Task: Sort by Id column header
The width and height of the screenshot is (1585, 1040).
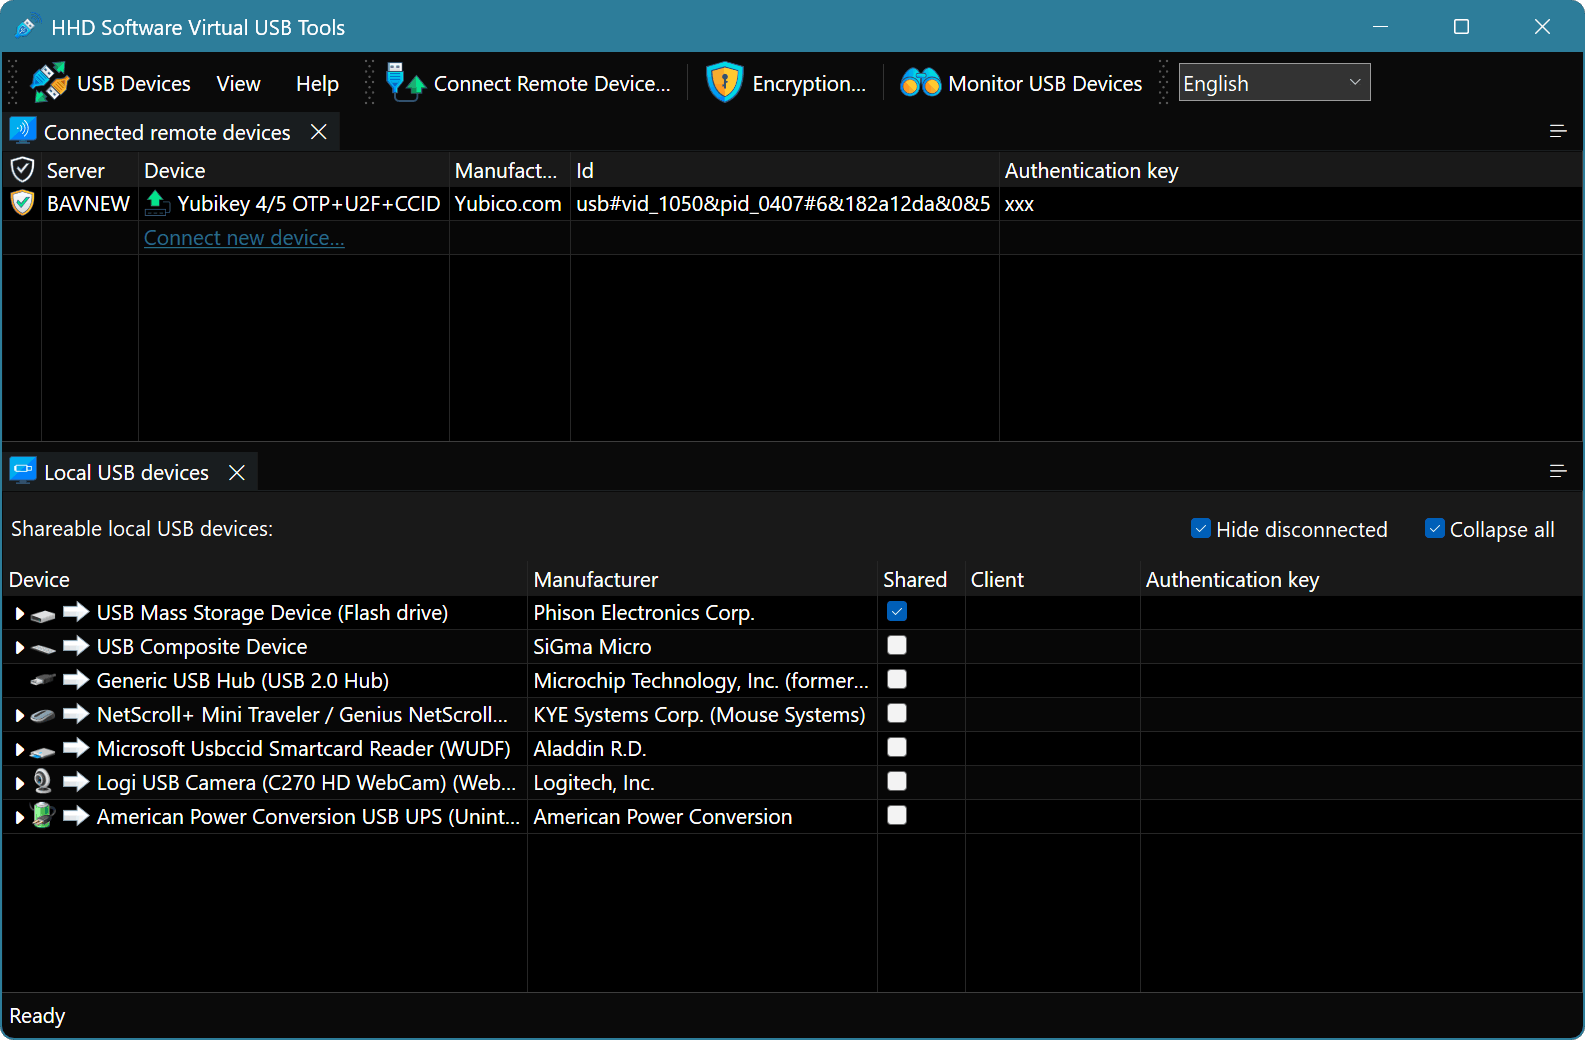Action: 784,170
